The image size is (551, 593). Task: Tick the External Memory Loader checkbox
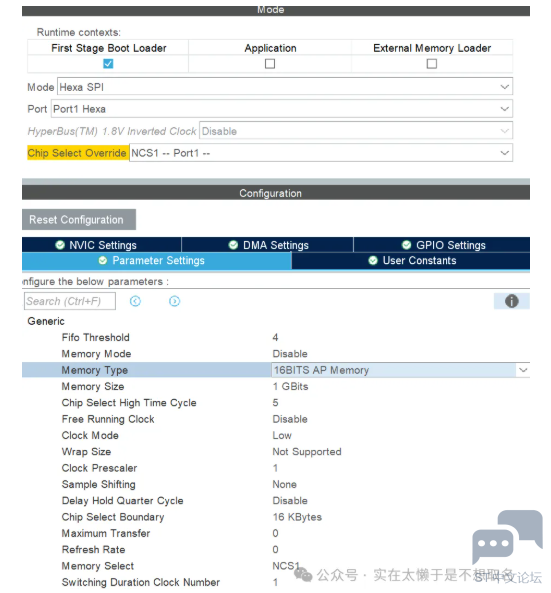pos(431,64)
